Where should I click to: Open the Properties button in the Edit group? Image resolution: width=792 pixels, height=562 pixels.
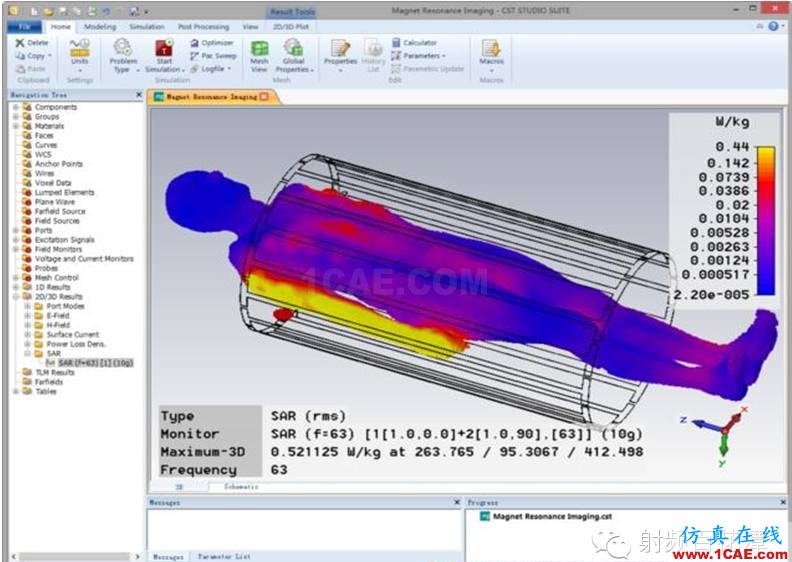(x=340, y=55)
